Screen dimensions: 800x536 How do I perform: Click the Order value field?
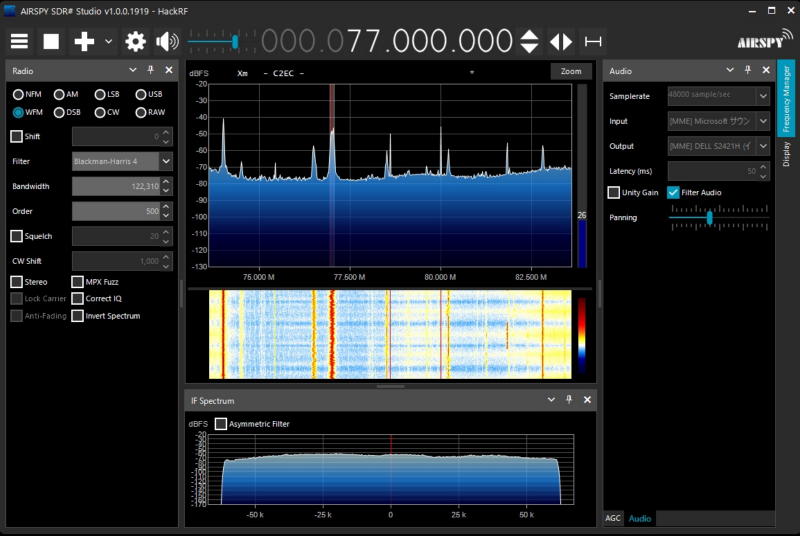click(116, 211)
